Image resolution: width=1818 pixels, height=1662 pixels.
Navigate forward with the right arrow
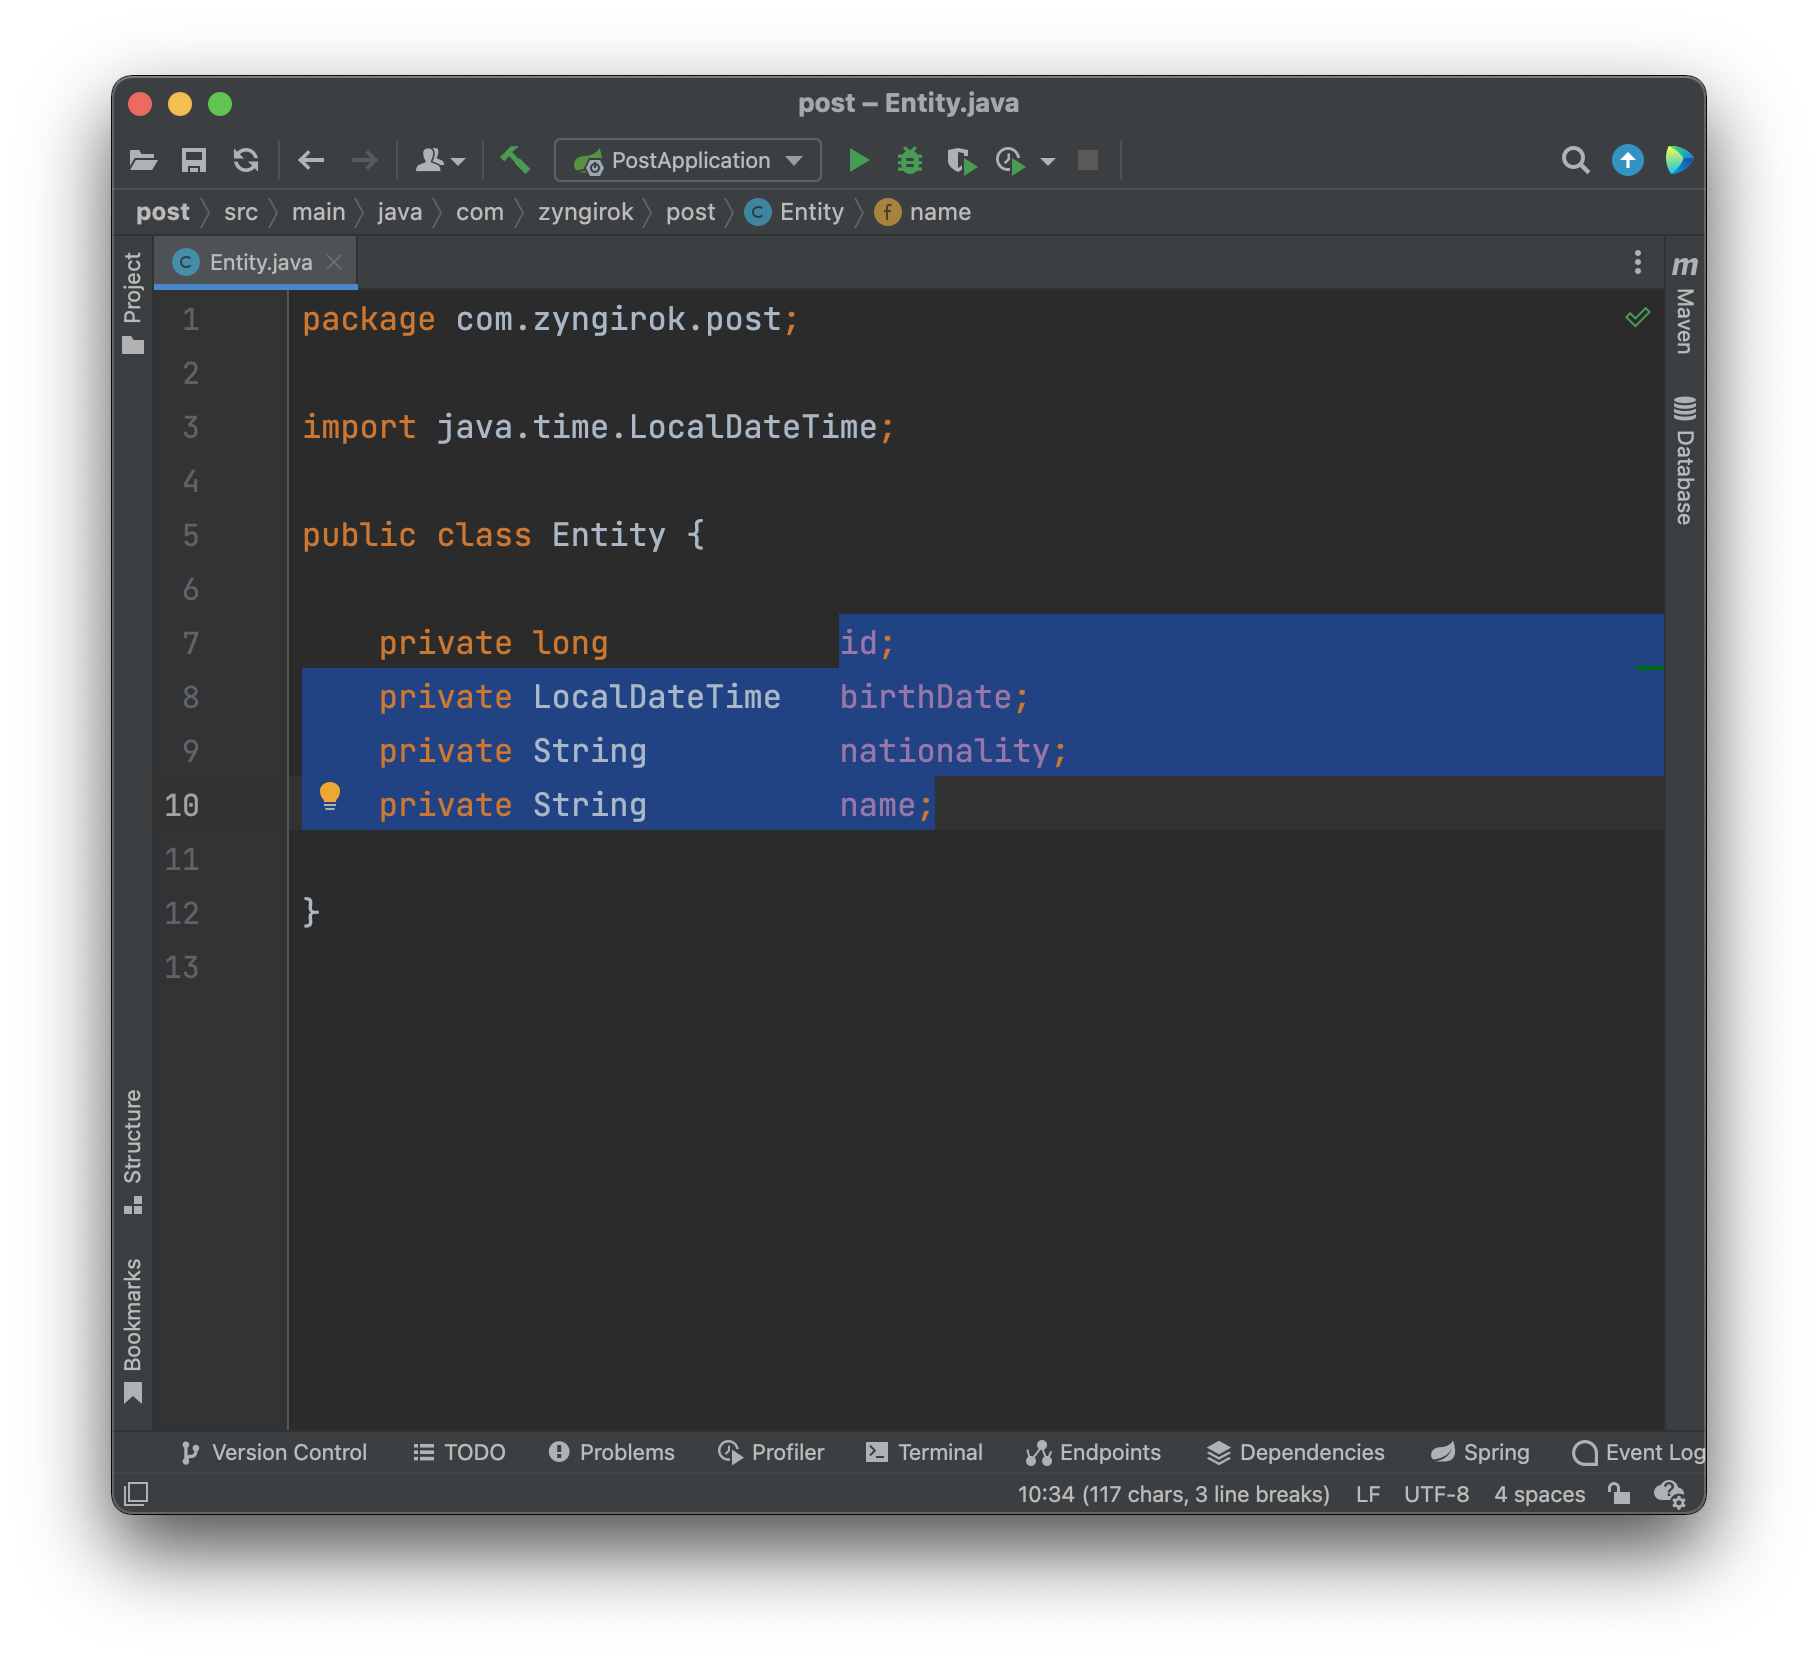[x=365, y=160]
